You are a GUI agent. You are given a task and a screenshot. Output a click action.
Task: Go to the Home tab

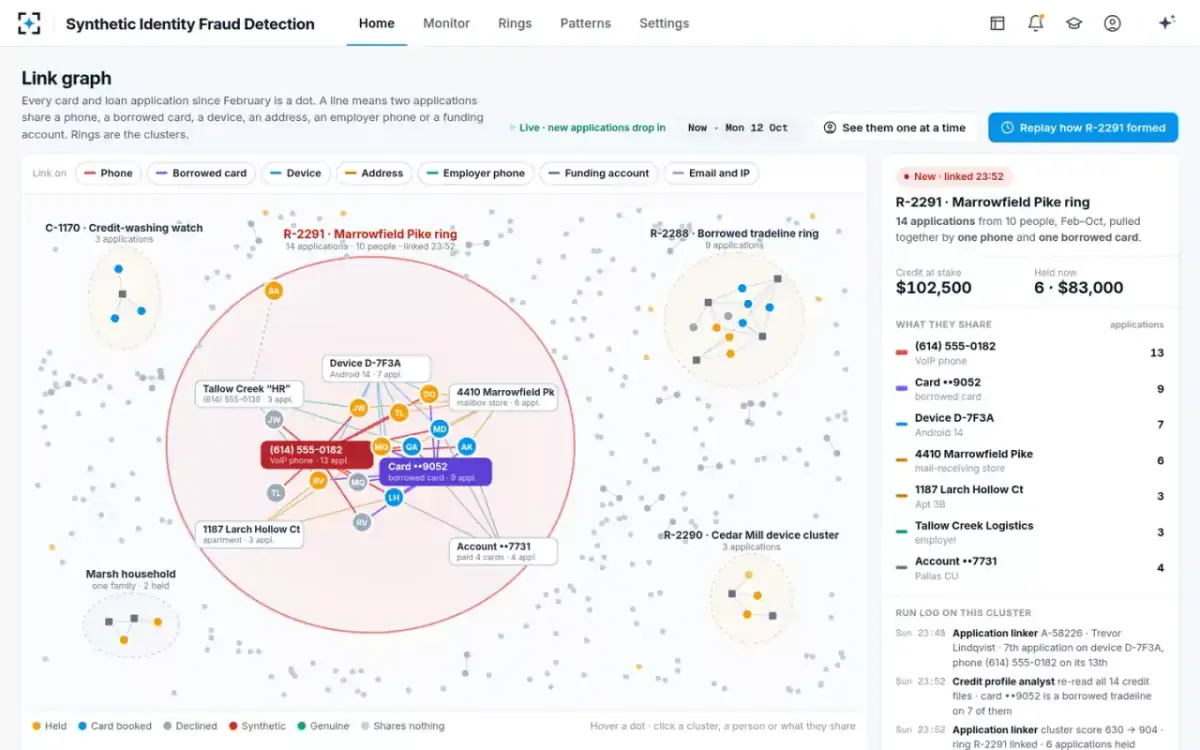click(377, 23)
